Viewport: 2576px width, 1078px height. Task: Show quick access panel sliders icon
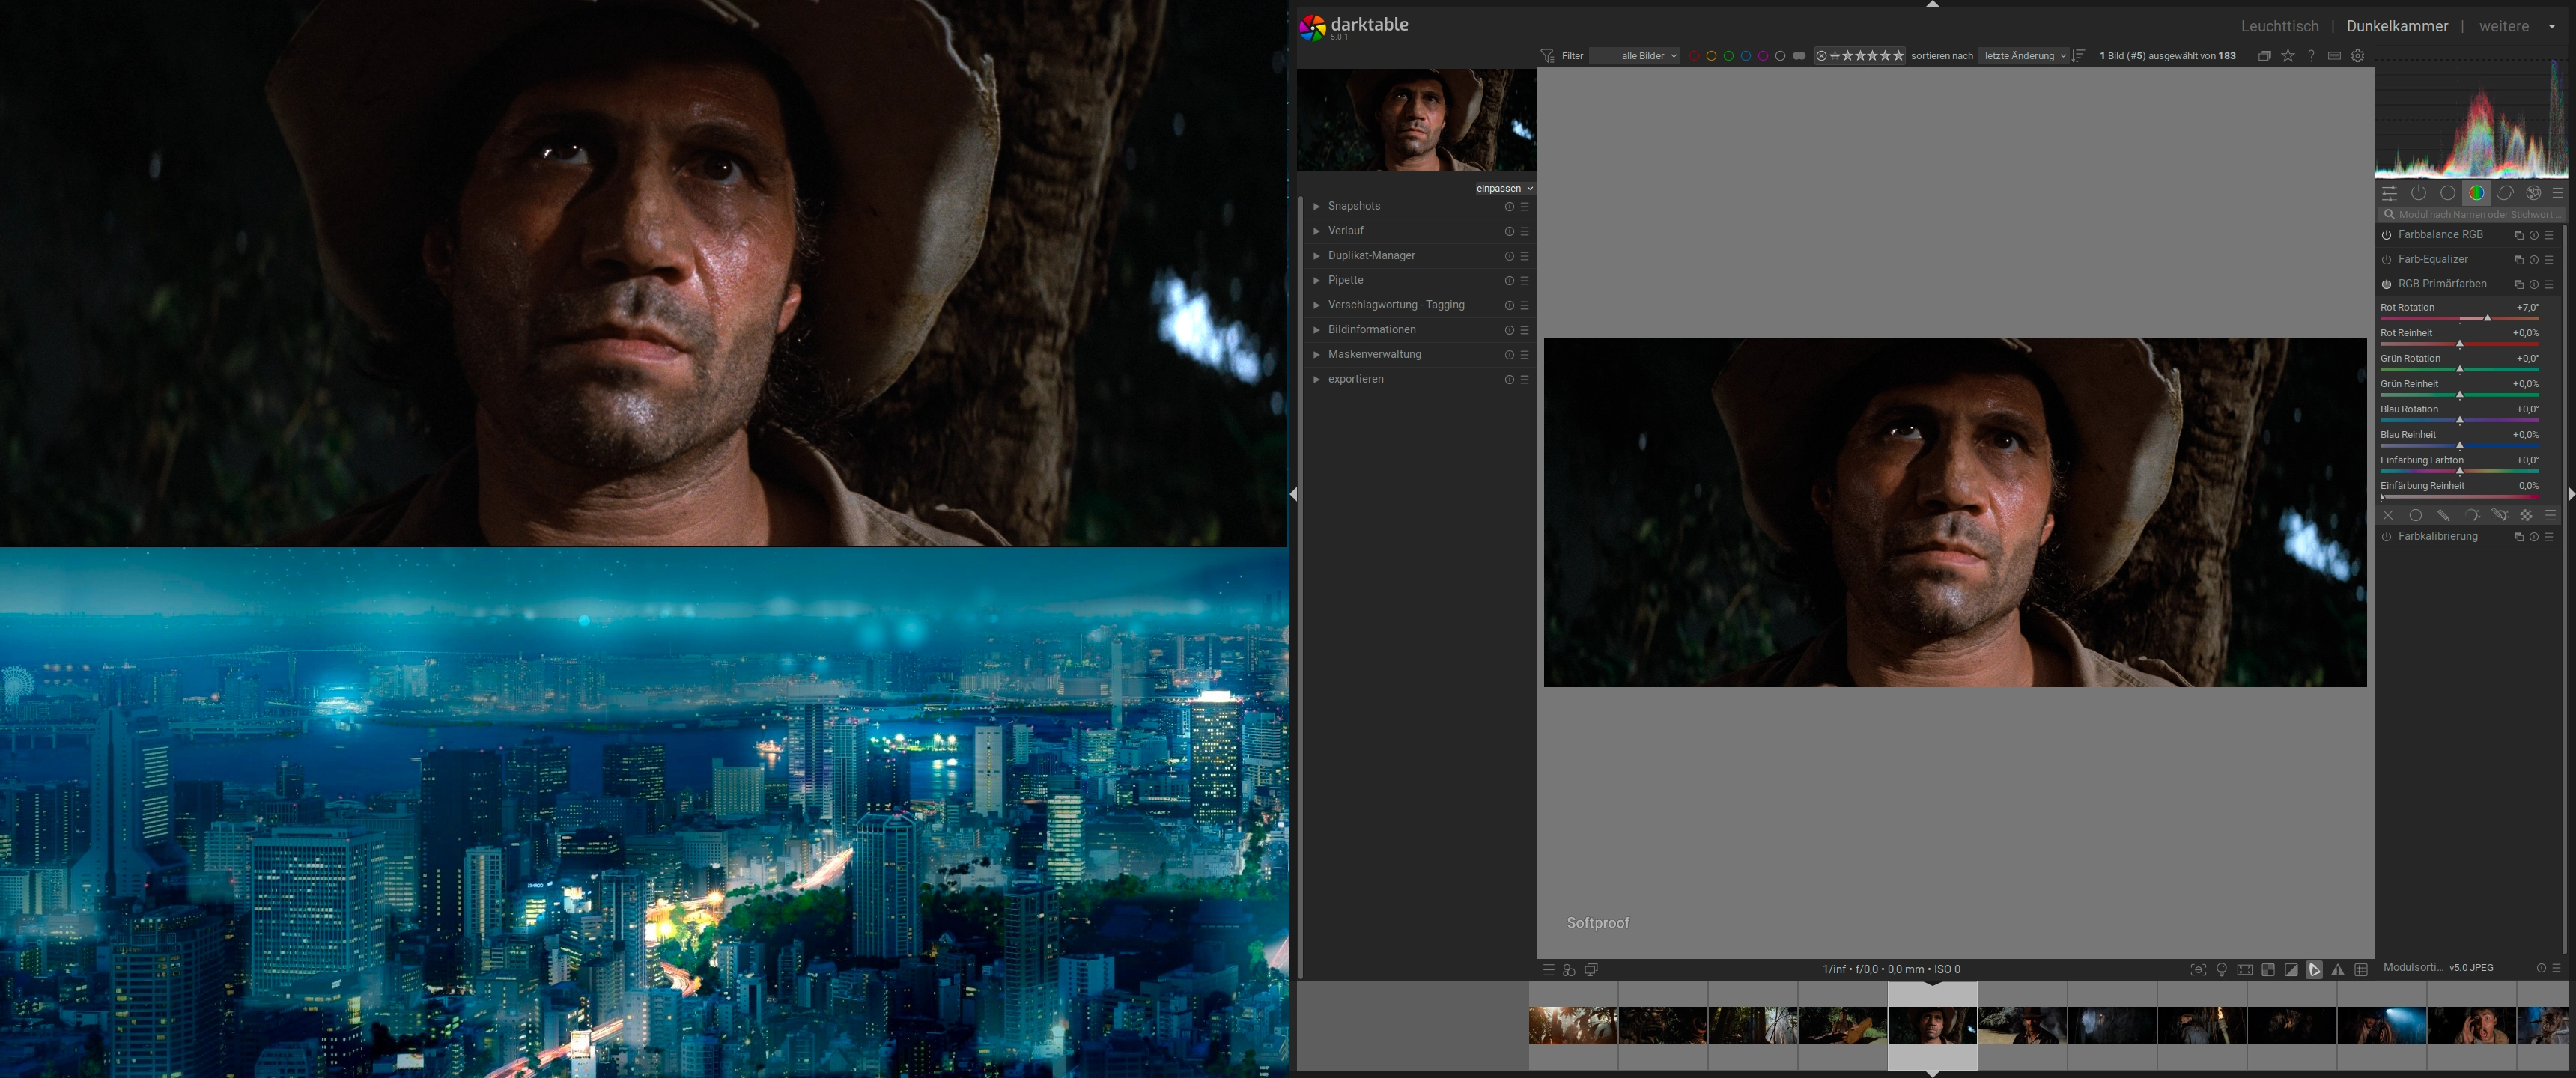(x=2389, y=193)
